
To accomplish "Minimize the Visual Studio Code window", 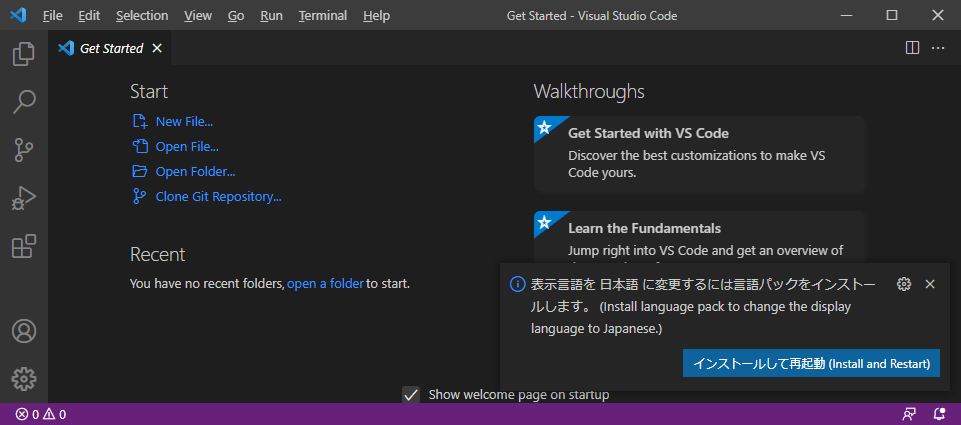I will click(x=846, y=15).
